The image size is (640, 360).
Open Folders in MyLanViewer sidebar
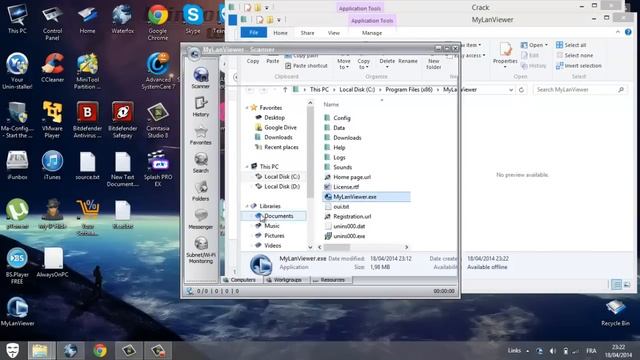201,191
